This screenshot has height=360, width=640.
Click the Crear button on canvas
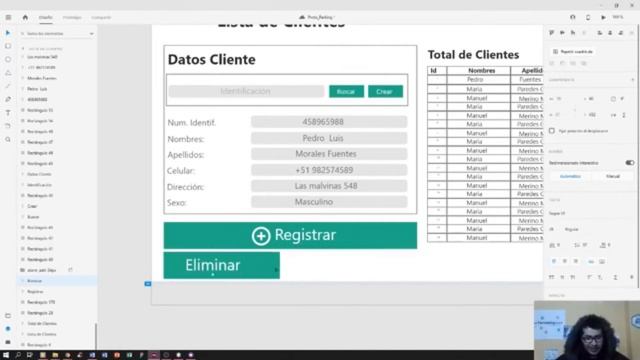point(385,91)
